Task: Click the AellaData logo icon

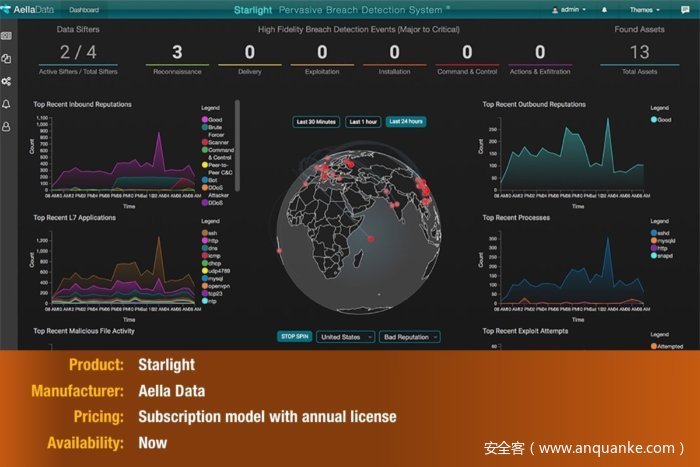Action: tap(9, 9)
